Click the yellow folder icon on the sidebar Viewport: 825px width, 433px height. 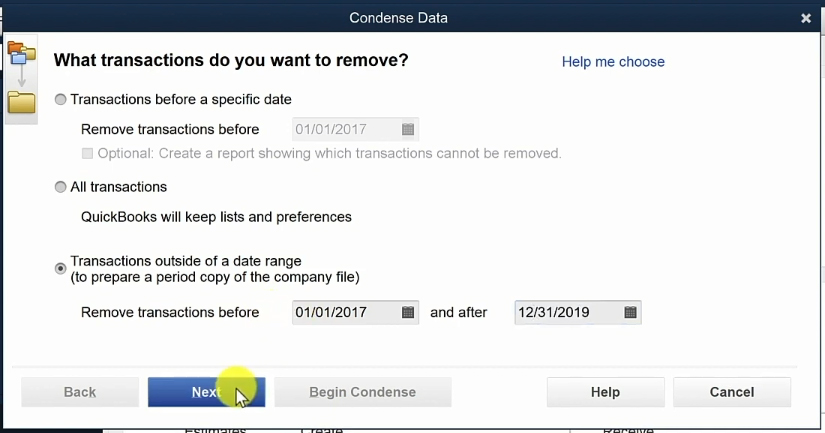[x=22, y=102]
